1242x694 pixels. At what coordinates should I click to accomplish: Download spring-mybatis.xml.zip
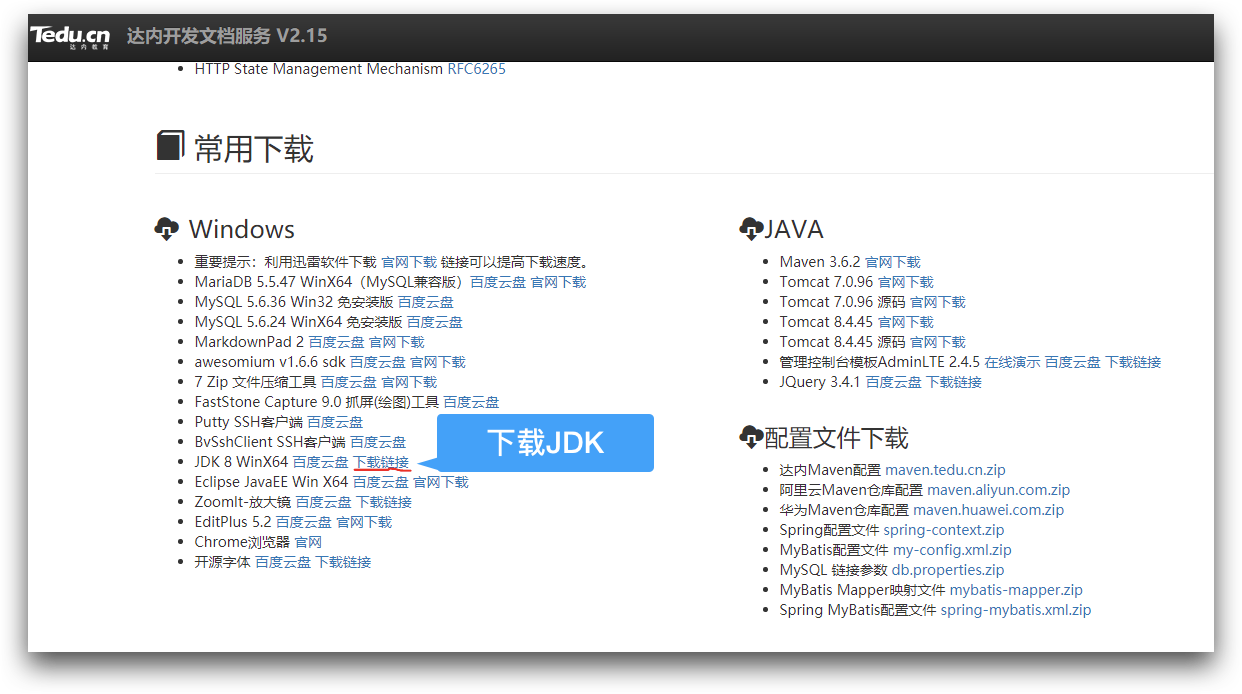pyautogui.click(x=1016, y=610)
